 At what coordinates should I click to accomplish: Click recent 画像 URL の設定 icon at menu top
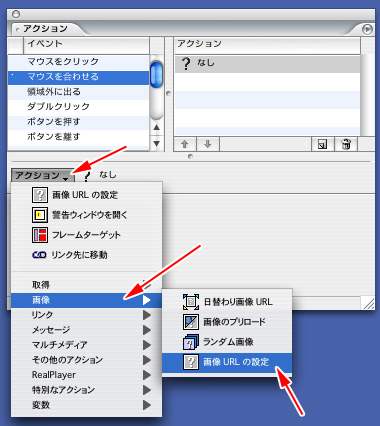(x=40, y=195)
